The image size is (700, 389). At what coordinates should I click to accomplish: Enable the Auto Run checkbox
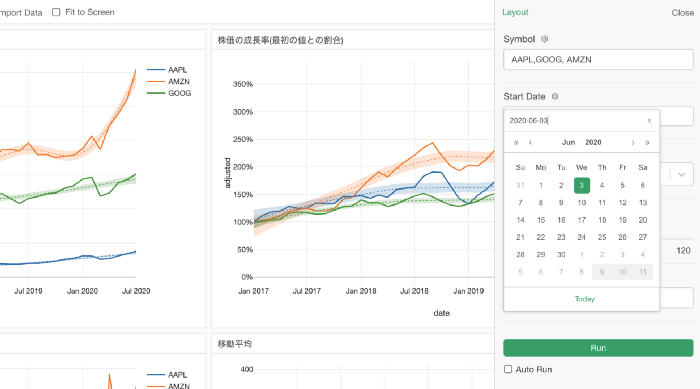point(508,369)
